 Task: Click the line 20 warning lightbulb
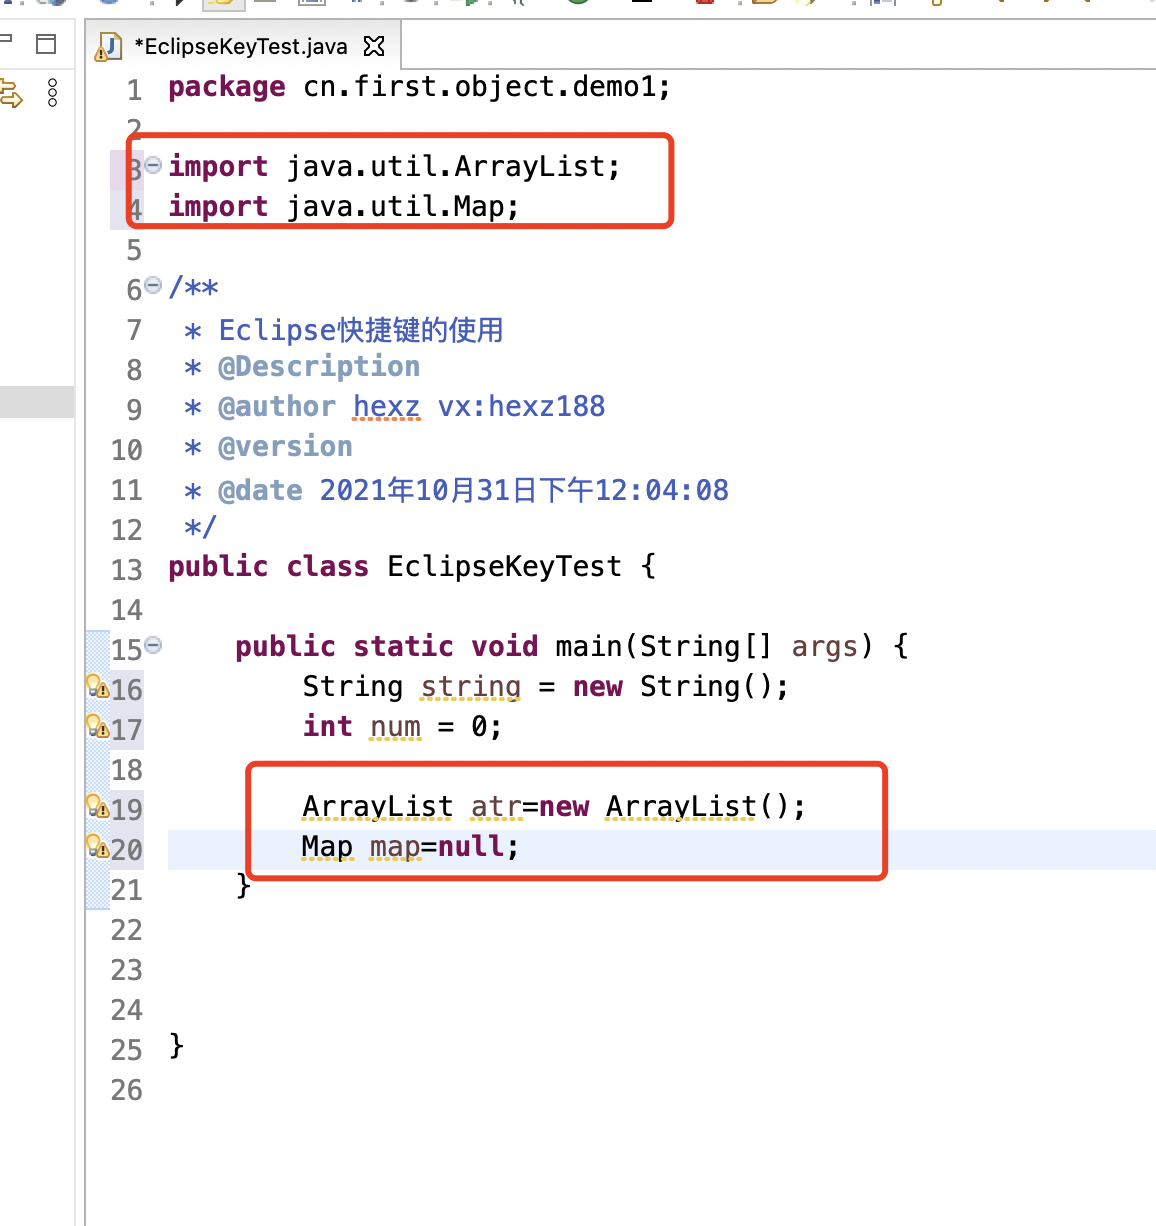coord(97,847)
